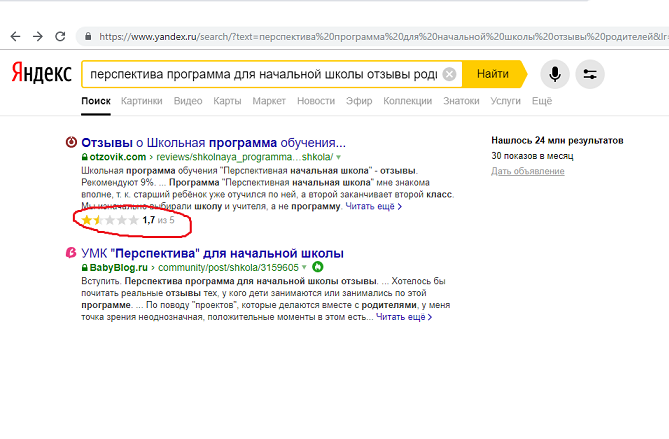Screen dimensions: 669x439
Task: Switch to the Карты tab
Action: click(227, 101)
